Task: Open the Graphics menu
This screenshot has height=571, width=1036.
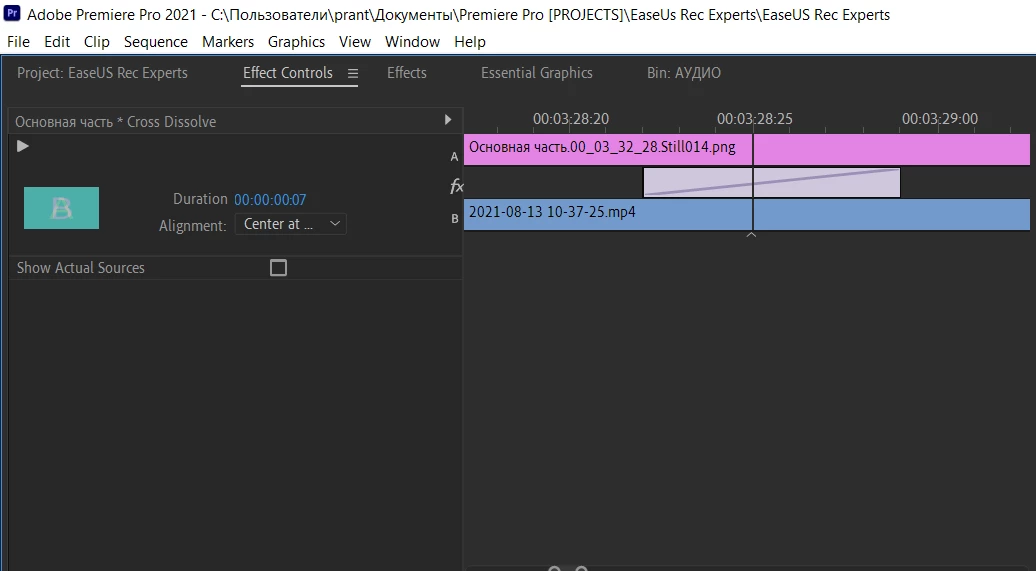Action: tap(296, 42)
